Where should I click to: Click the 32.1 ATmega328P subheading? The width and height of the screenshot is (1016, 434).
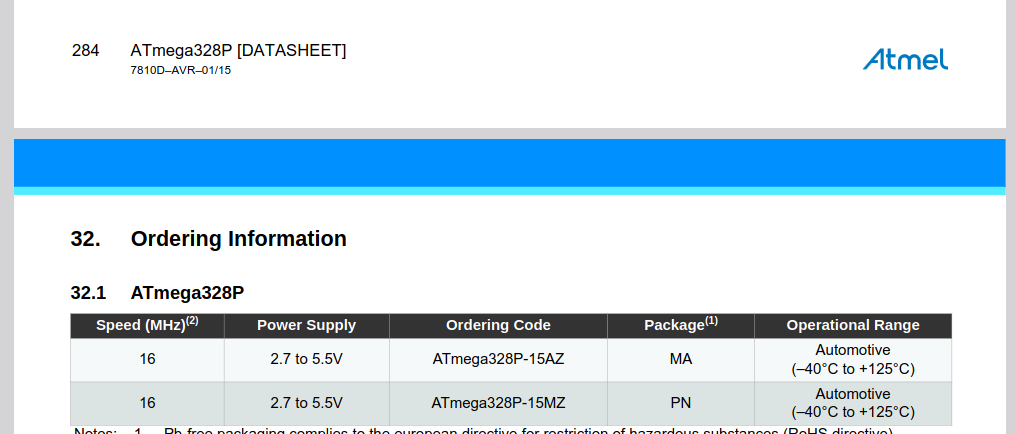coord(157,293)
